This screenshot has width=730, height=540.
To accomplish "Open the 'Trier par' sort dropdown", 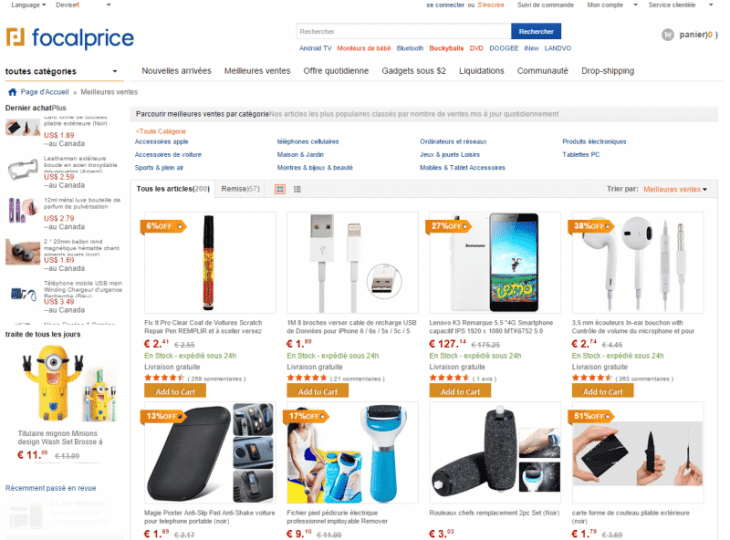I will (675, 189).
